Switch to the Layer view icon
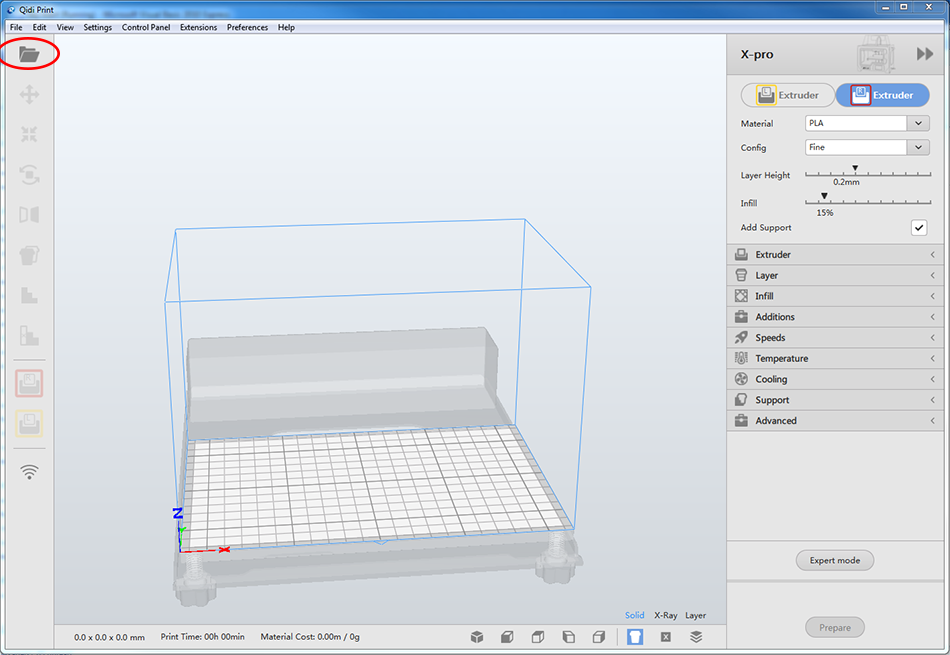This screenshot has width=950, height=655. [x=696, y=637]
